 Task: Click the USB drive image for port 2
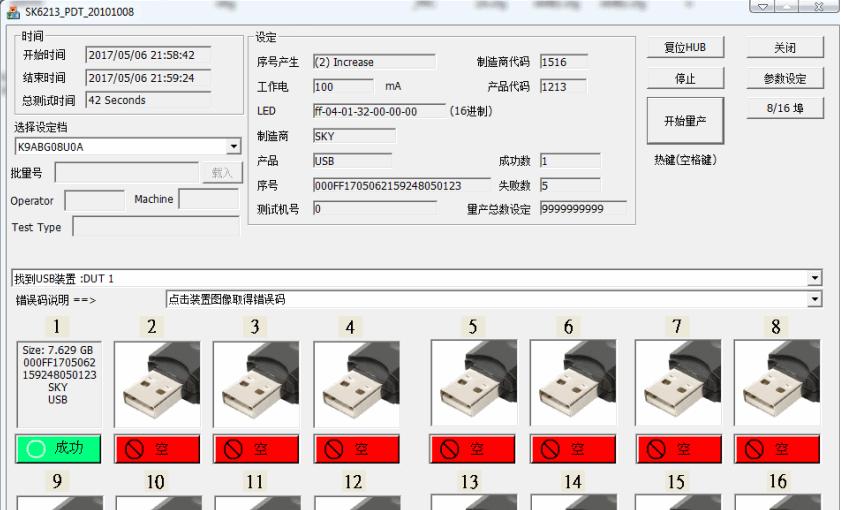(157, 385)
